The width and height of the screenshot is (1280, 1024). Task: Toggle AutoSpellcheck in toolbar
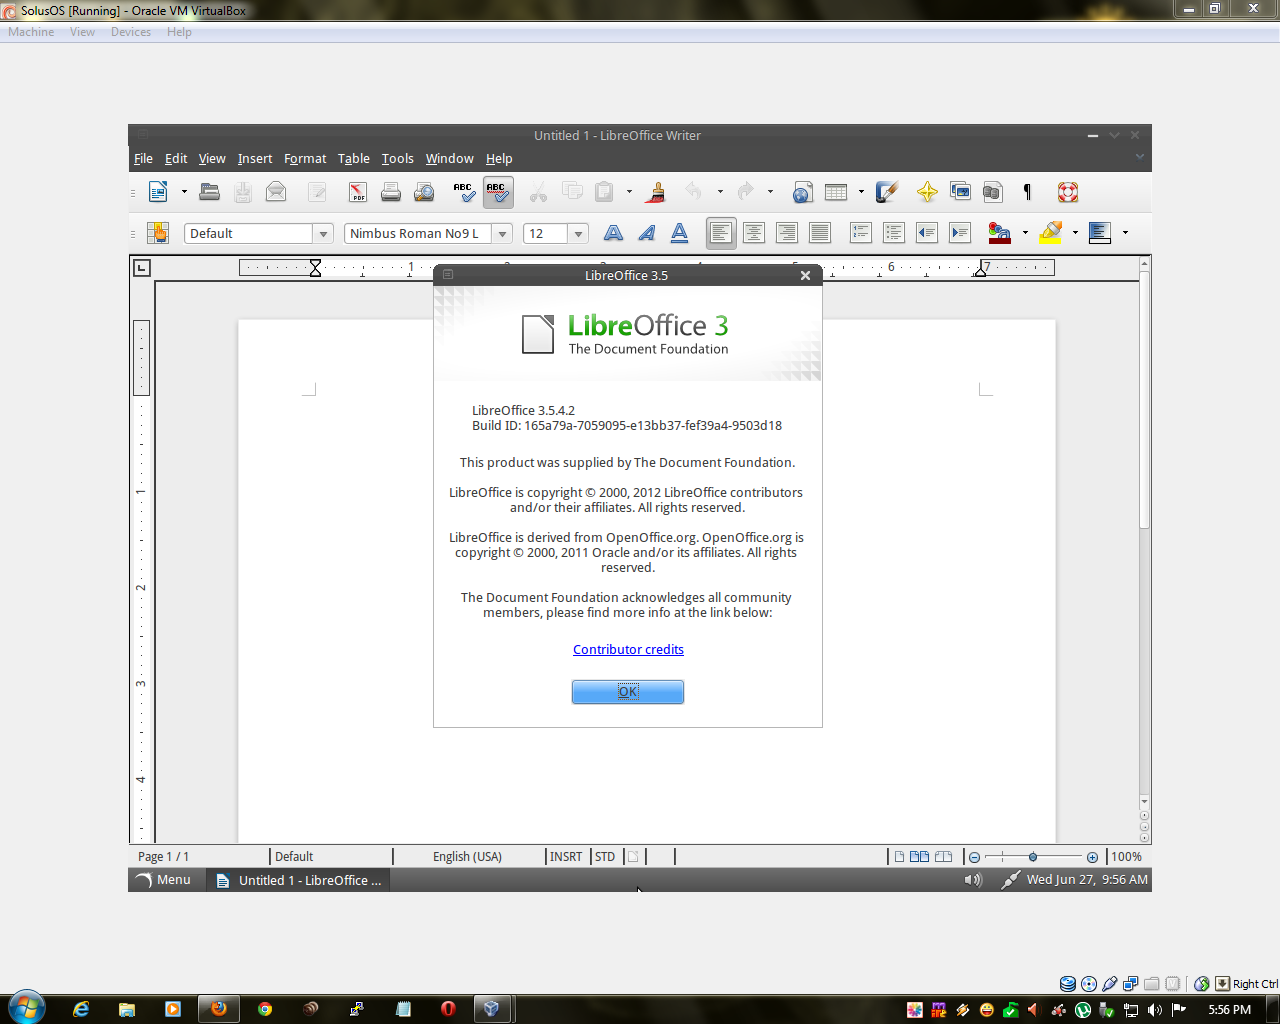tap(497, 192)
